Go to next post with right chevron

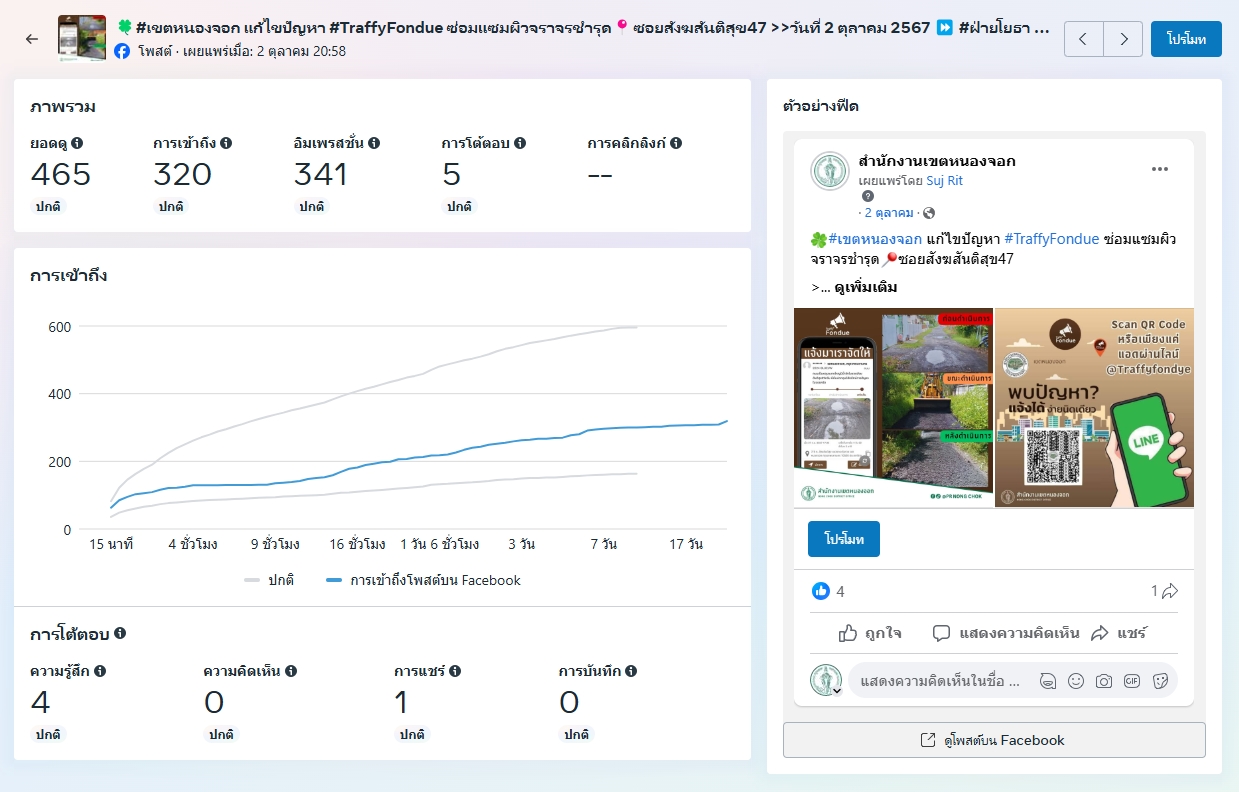[x=1123, y=39]
